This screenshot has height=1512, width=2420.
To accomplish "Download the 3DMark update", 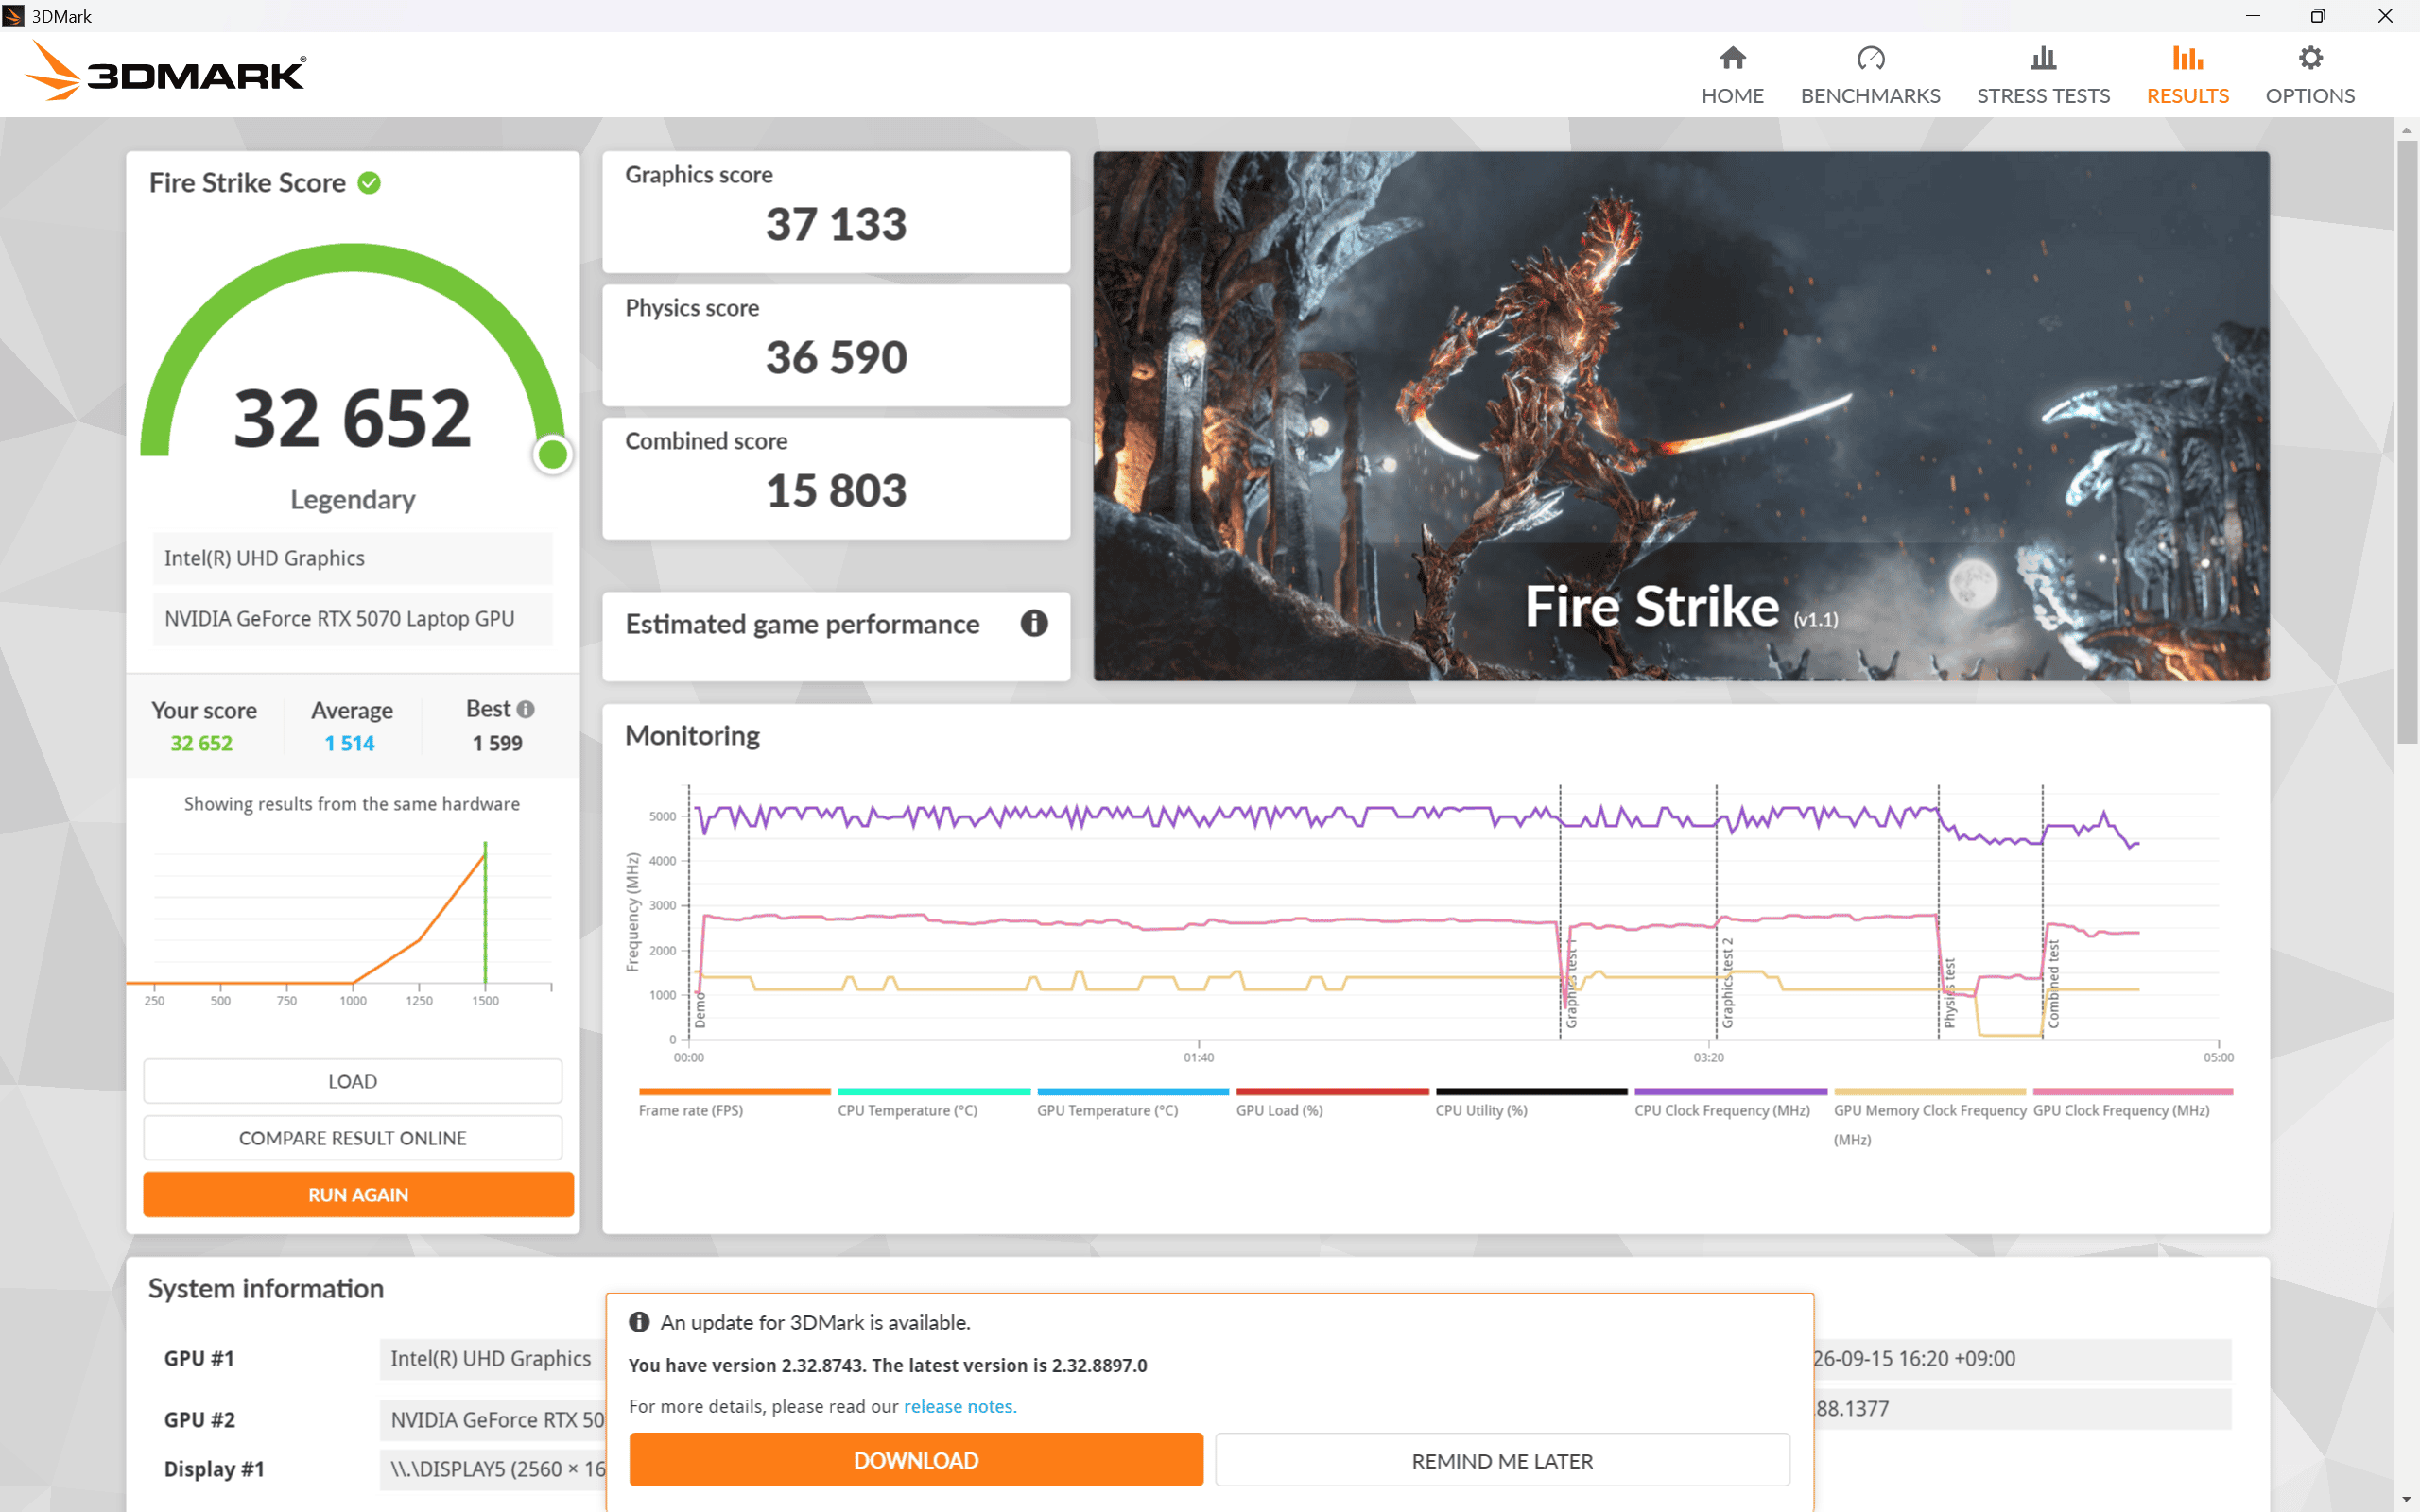I will pyautogui.click(x=916, y=1460).
